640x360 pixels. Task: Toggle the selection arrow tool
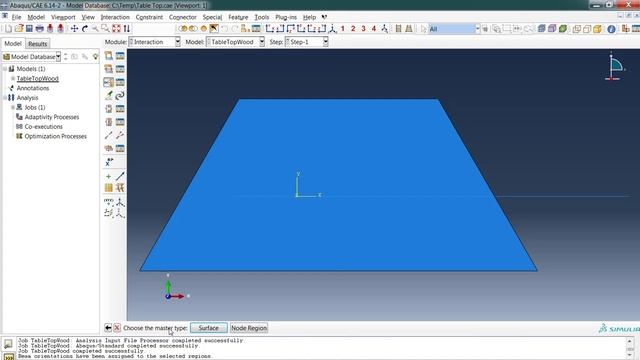click(x=423, y=29)
